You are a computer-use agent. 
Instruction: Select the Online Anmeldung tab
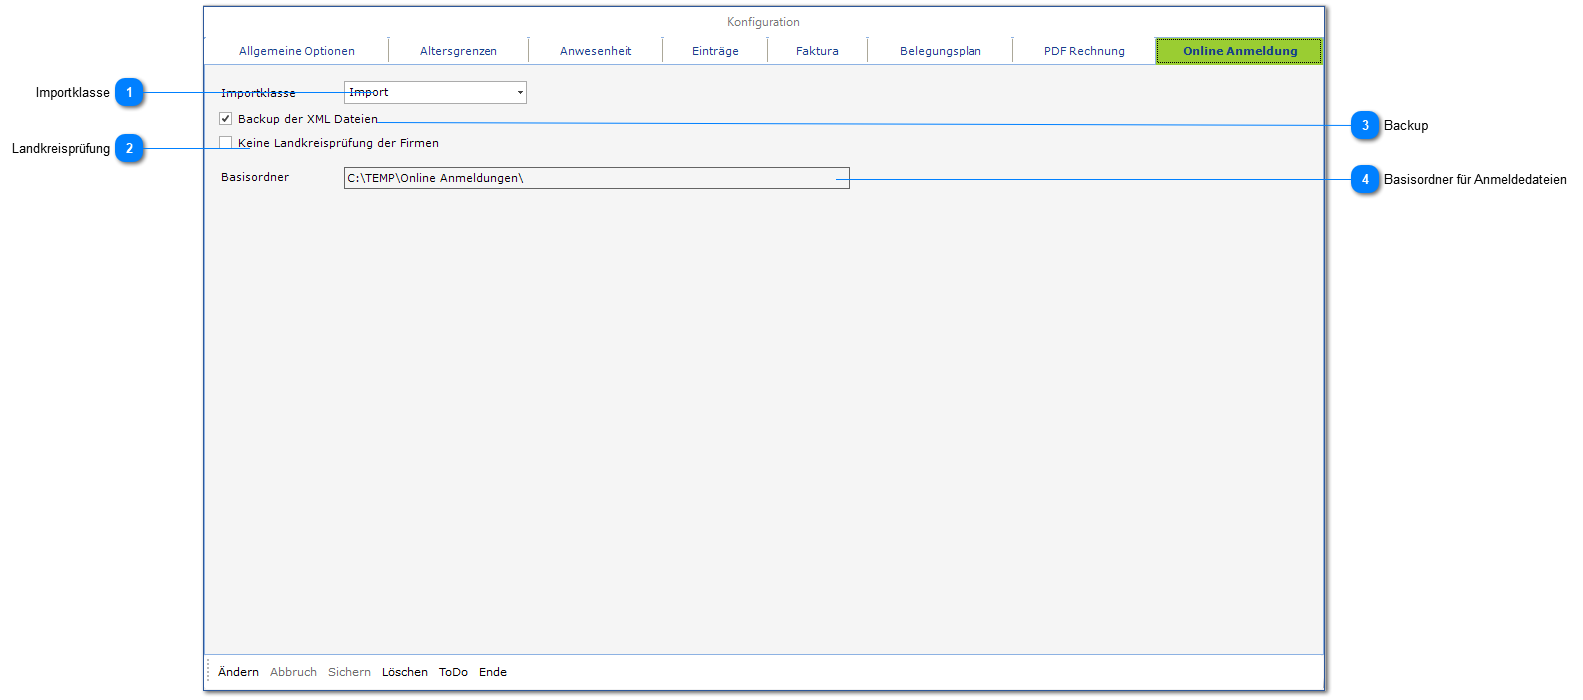click(x=1239, y=51)
